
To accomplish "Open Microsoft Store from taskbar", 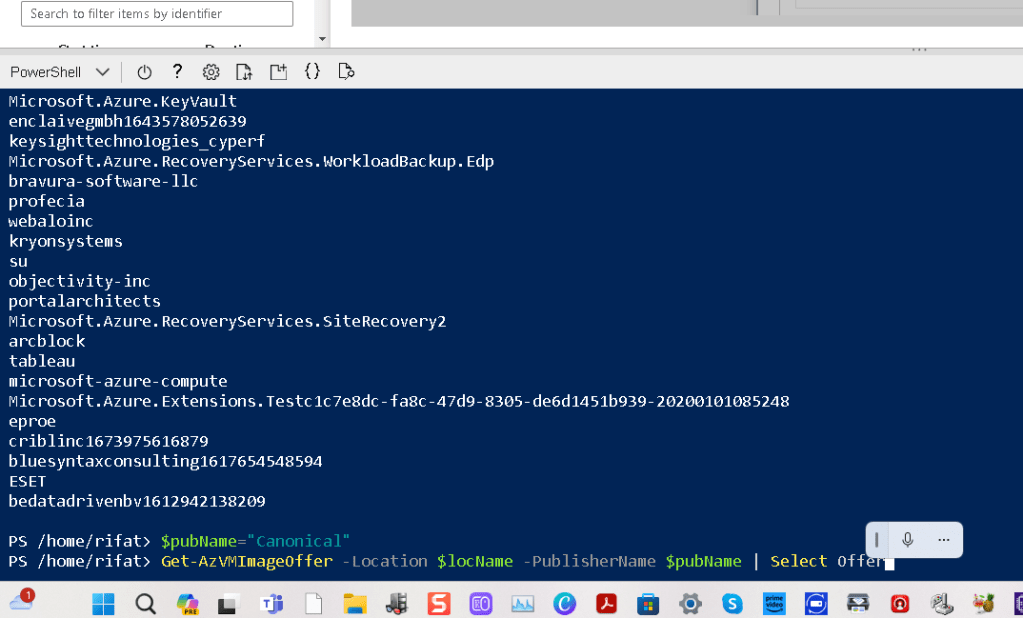I will coord(648,604).
